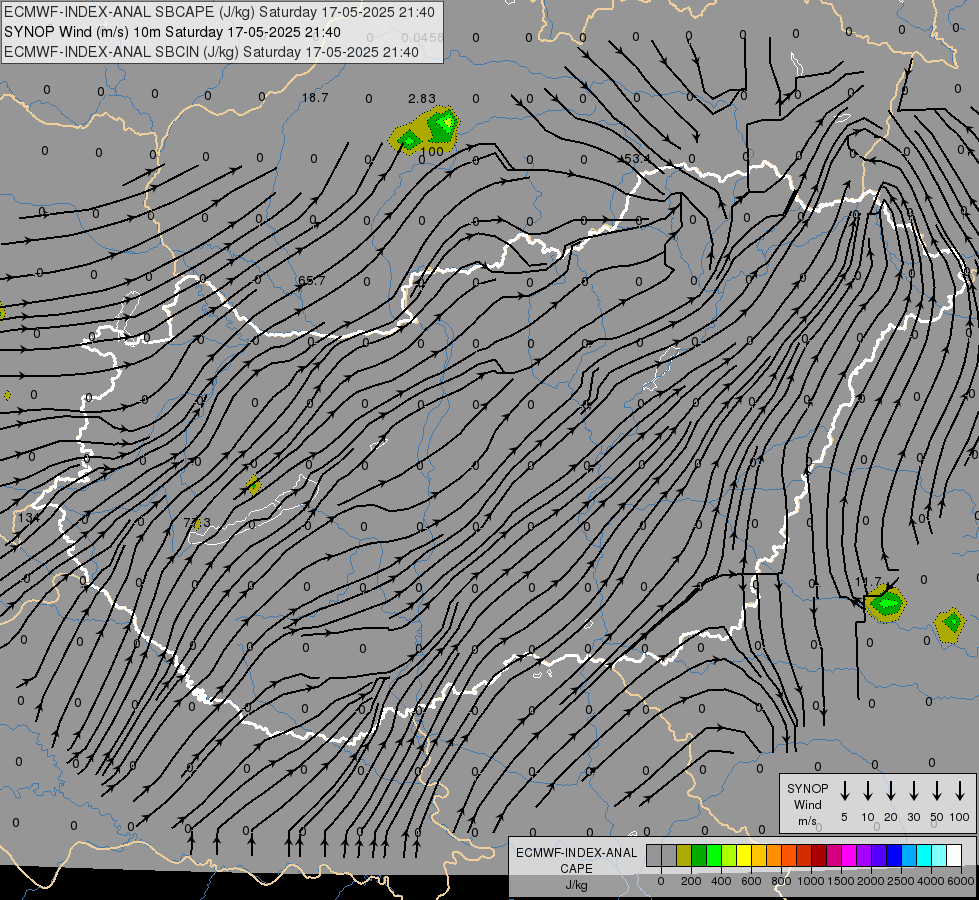Click the small olive CAPE patch above the lake

253,485
